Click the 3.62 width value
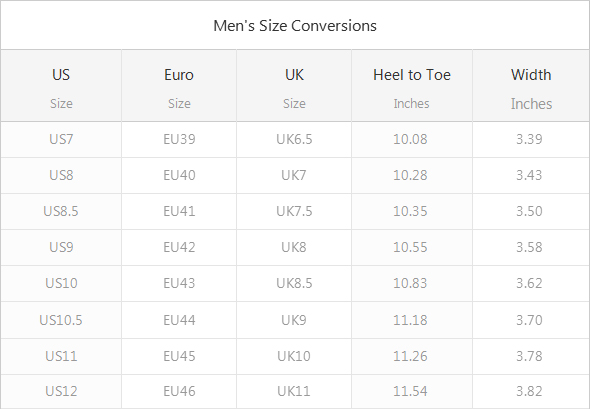The width and height of the screenshot is (590, 409). pyautogui.click(x=529, y=283)
